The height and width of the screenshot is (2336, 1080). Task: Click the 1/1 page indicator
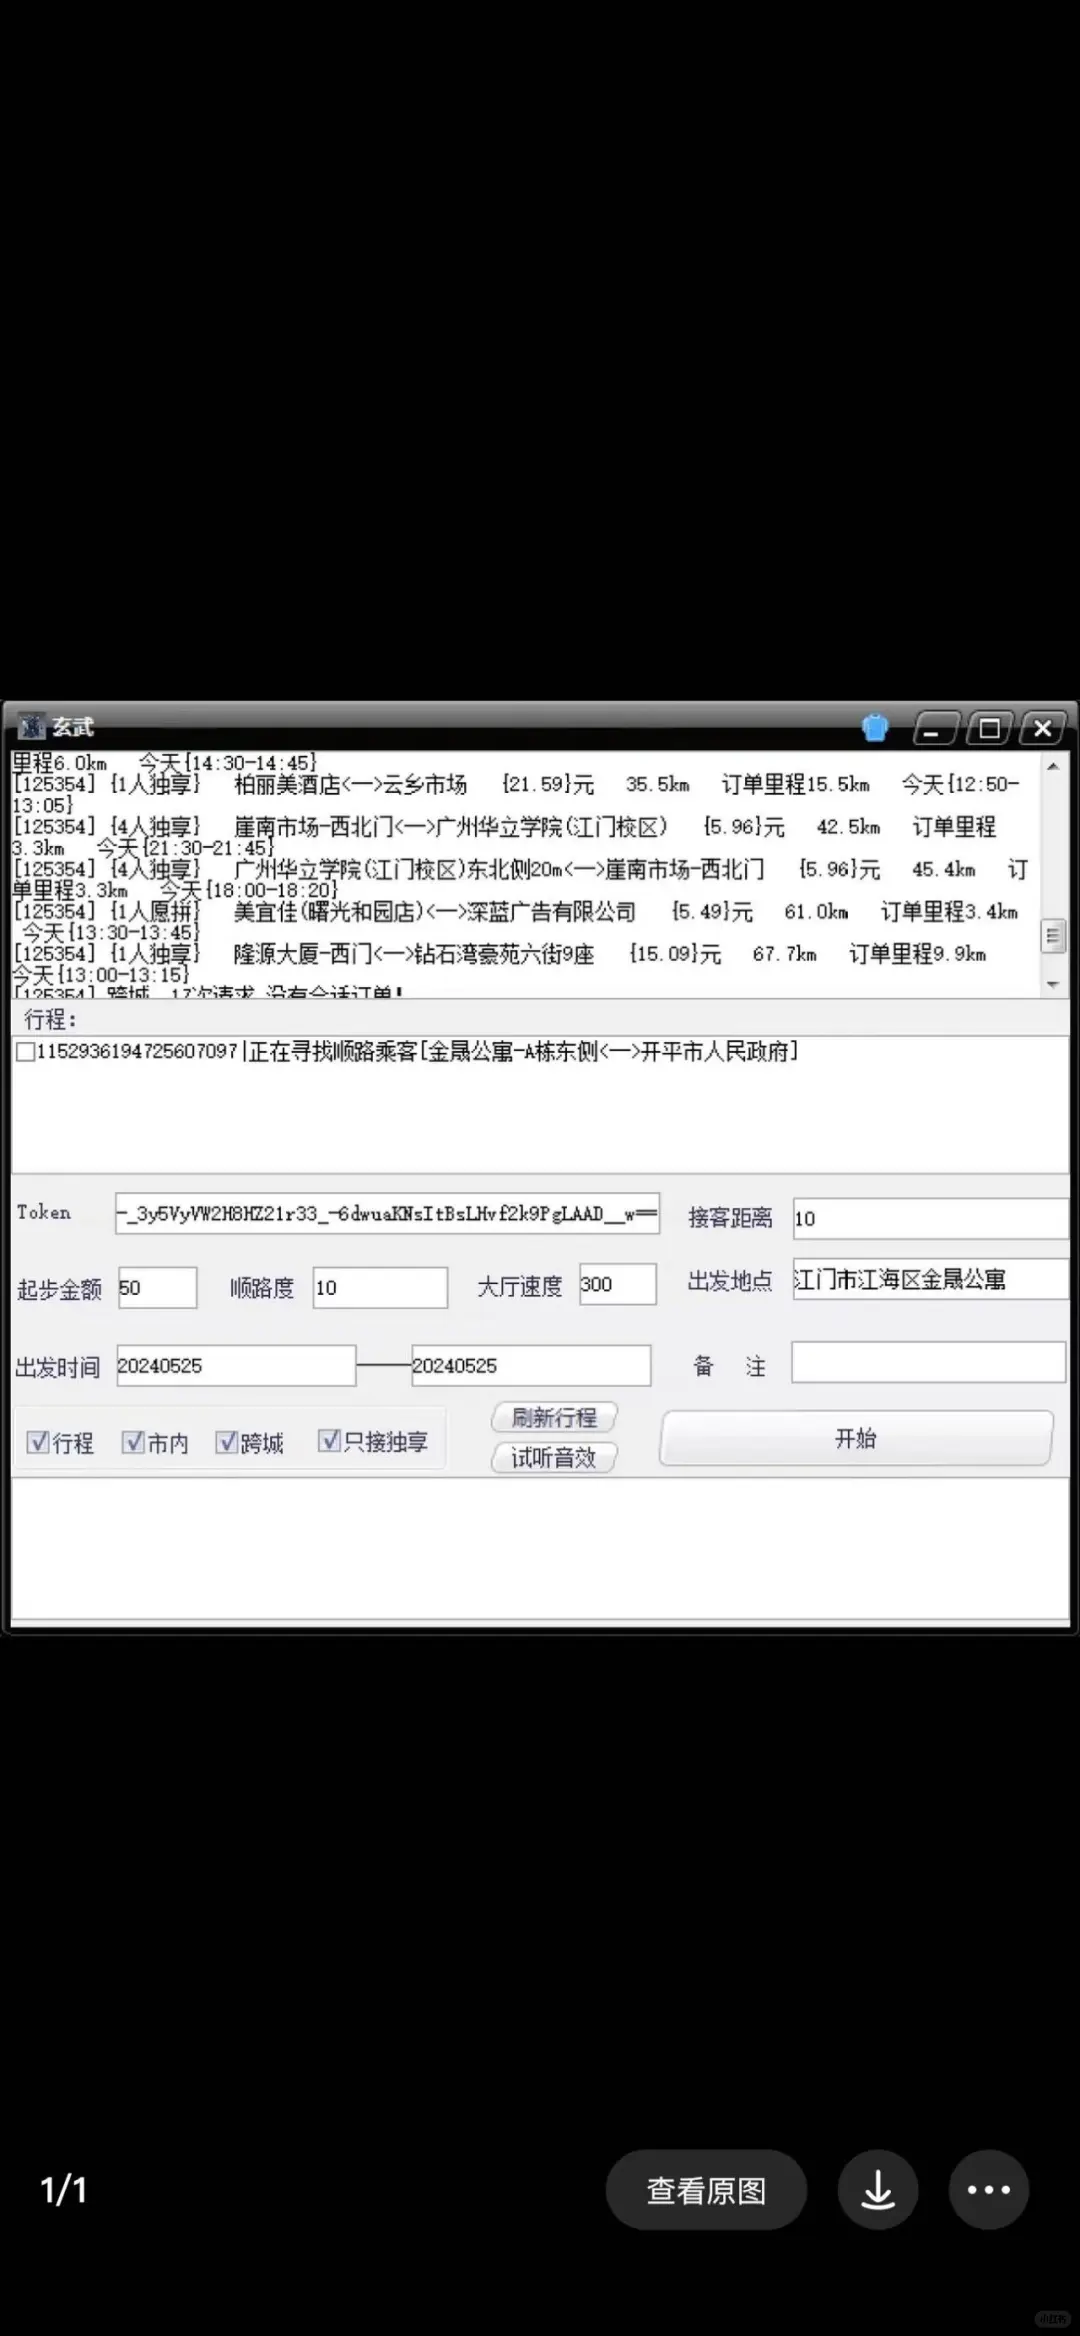point(64,2190)
